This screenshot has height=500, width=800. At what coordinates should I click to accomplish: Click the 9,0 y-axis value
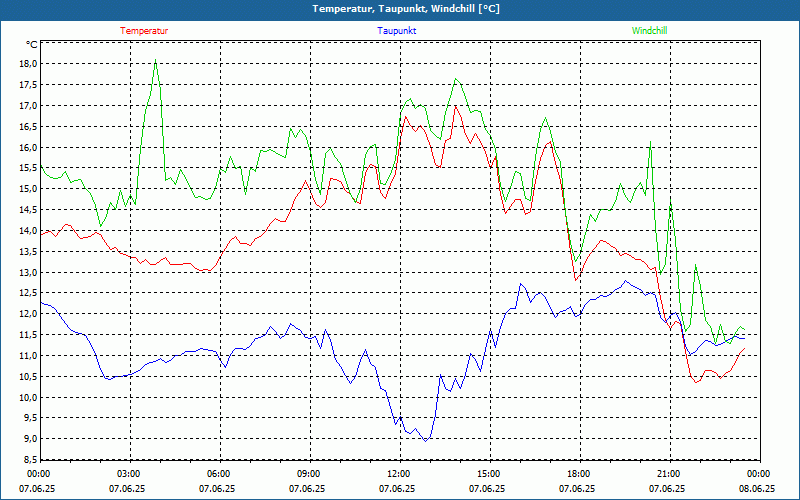tap(31, 439)
